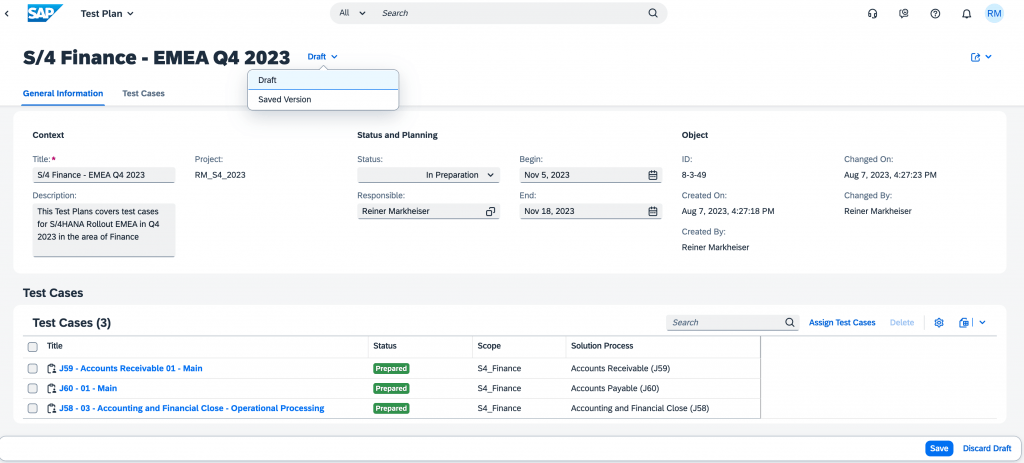Click Accounts Payable (J60) cell
This screenshot has width=1024, height=463.
pos(615,389)
